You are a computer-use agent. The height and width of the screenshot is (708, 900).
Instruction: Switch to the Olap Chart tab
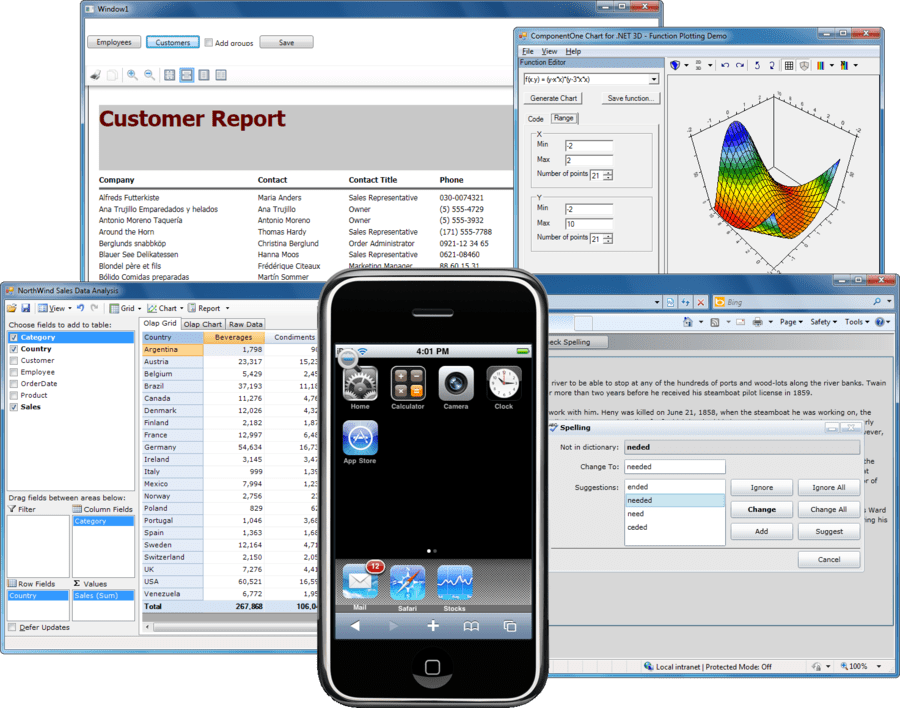[x=203, y=324]
